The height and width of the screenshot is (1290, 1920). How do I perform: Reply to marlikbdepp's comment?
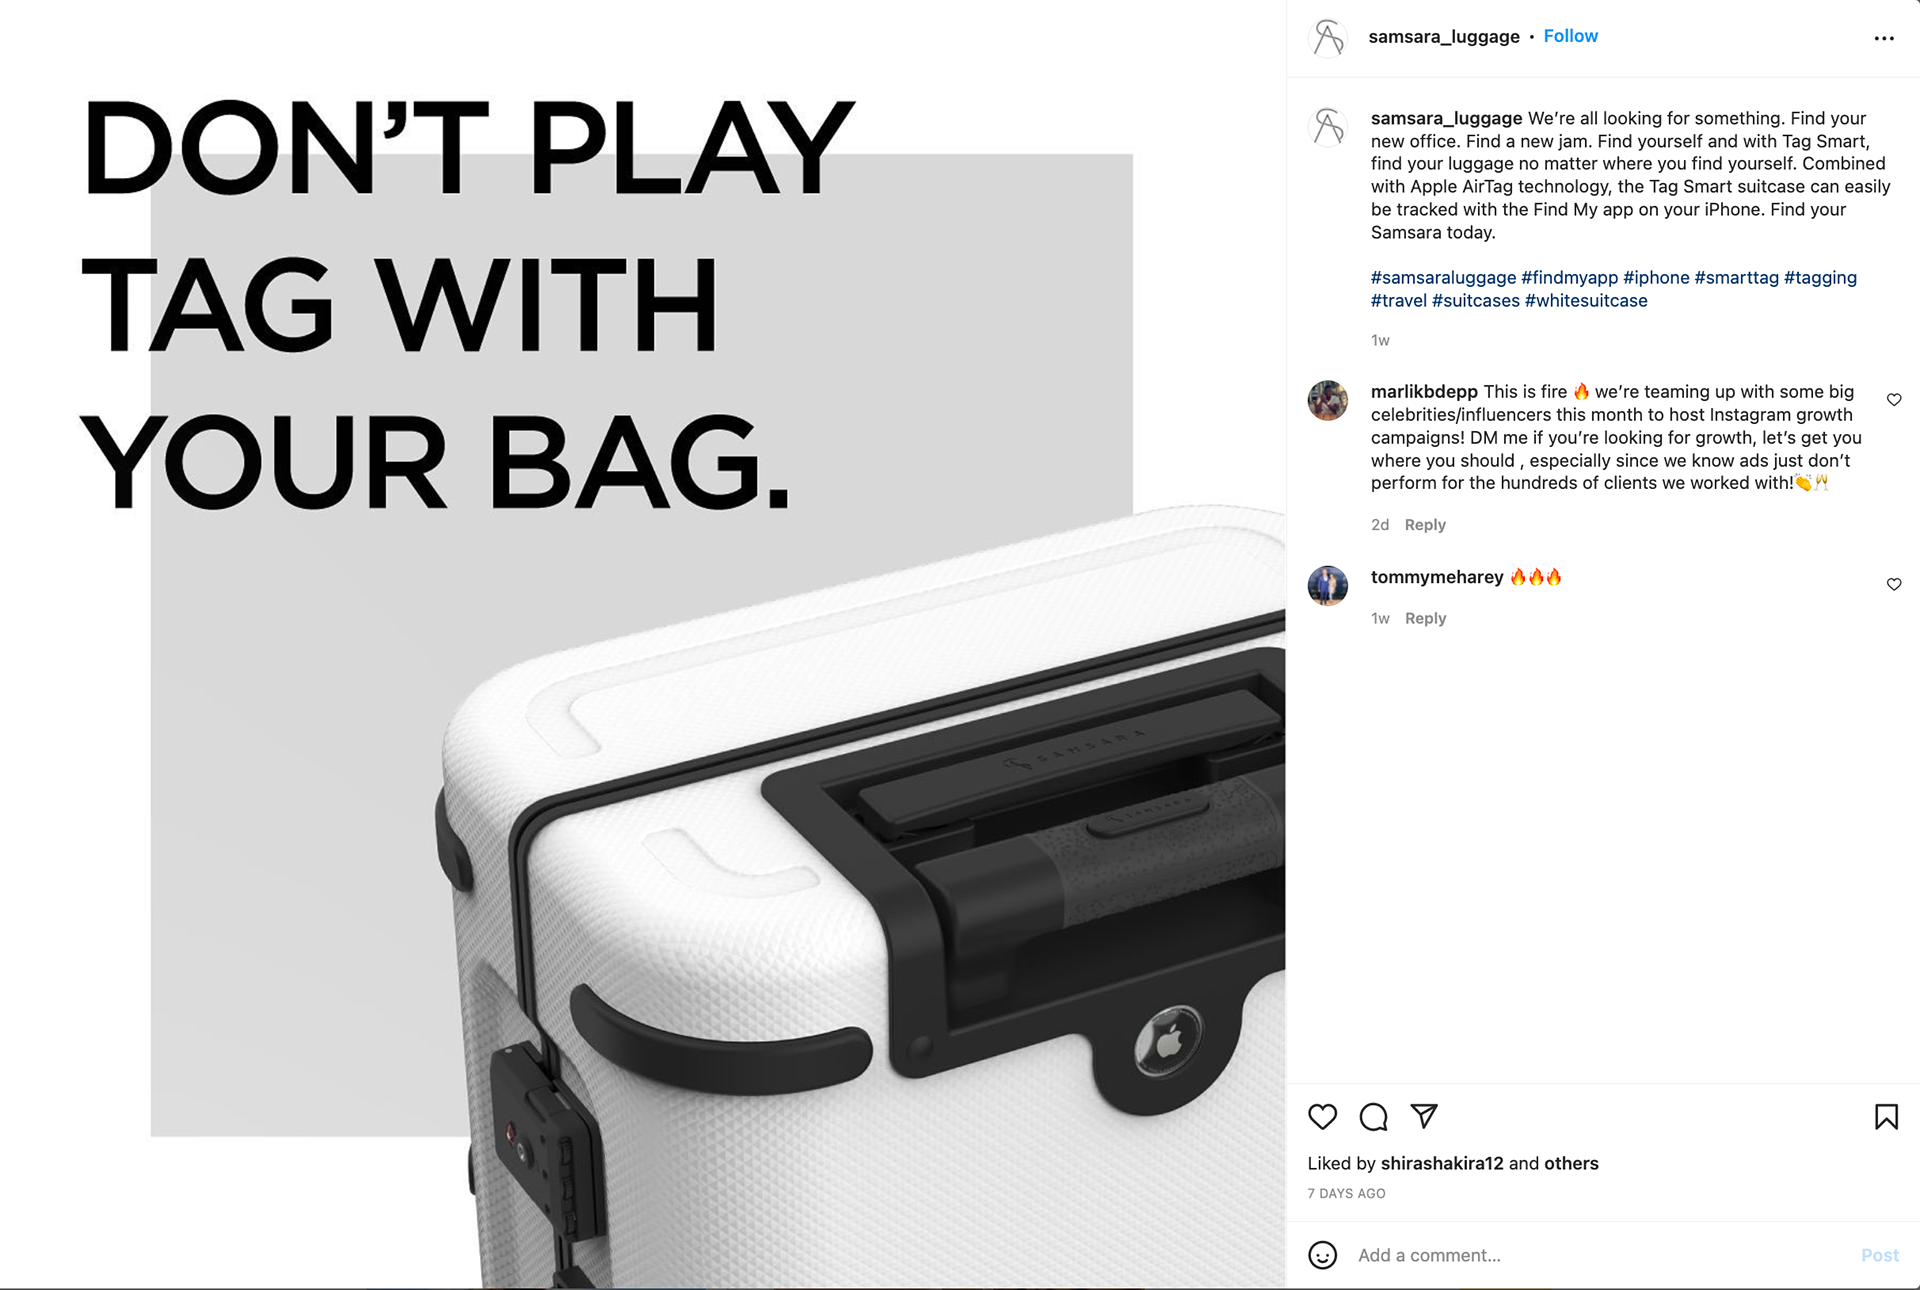(1425, 525)
